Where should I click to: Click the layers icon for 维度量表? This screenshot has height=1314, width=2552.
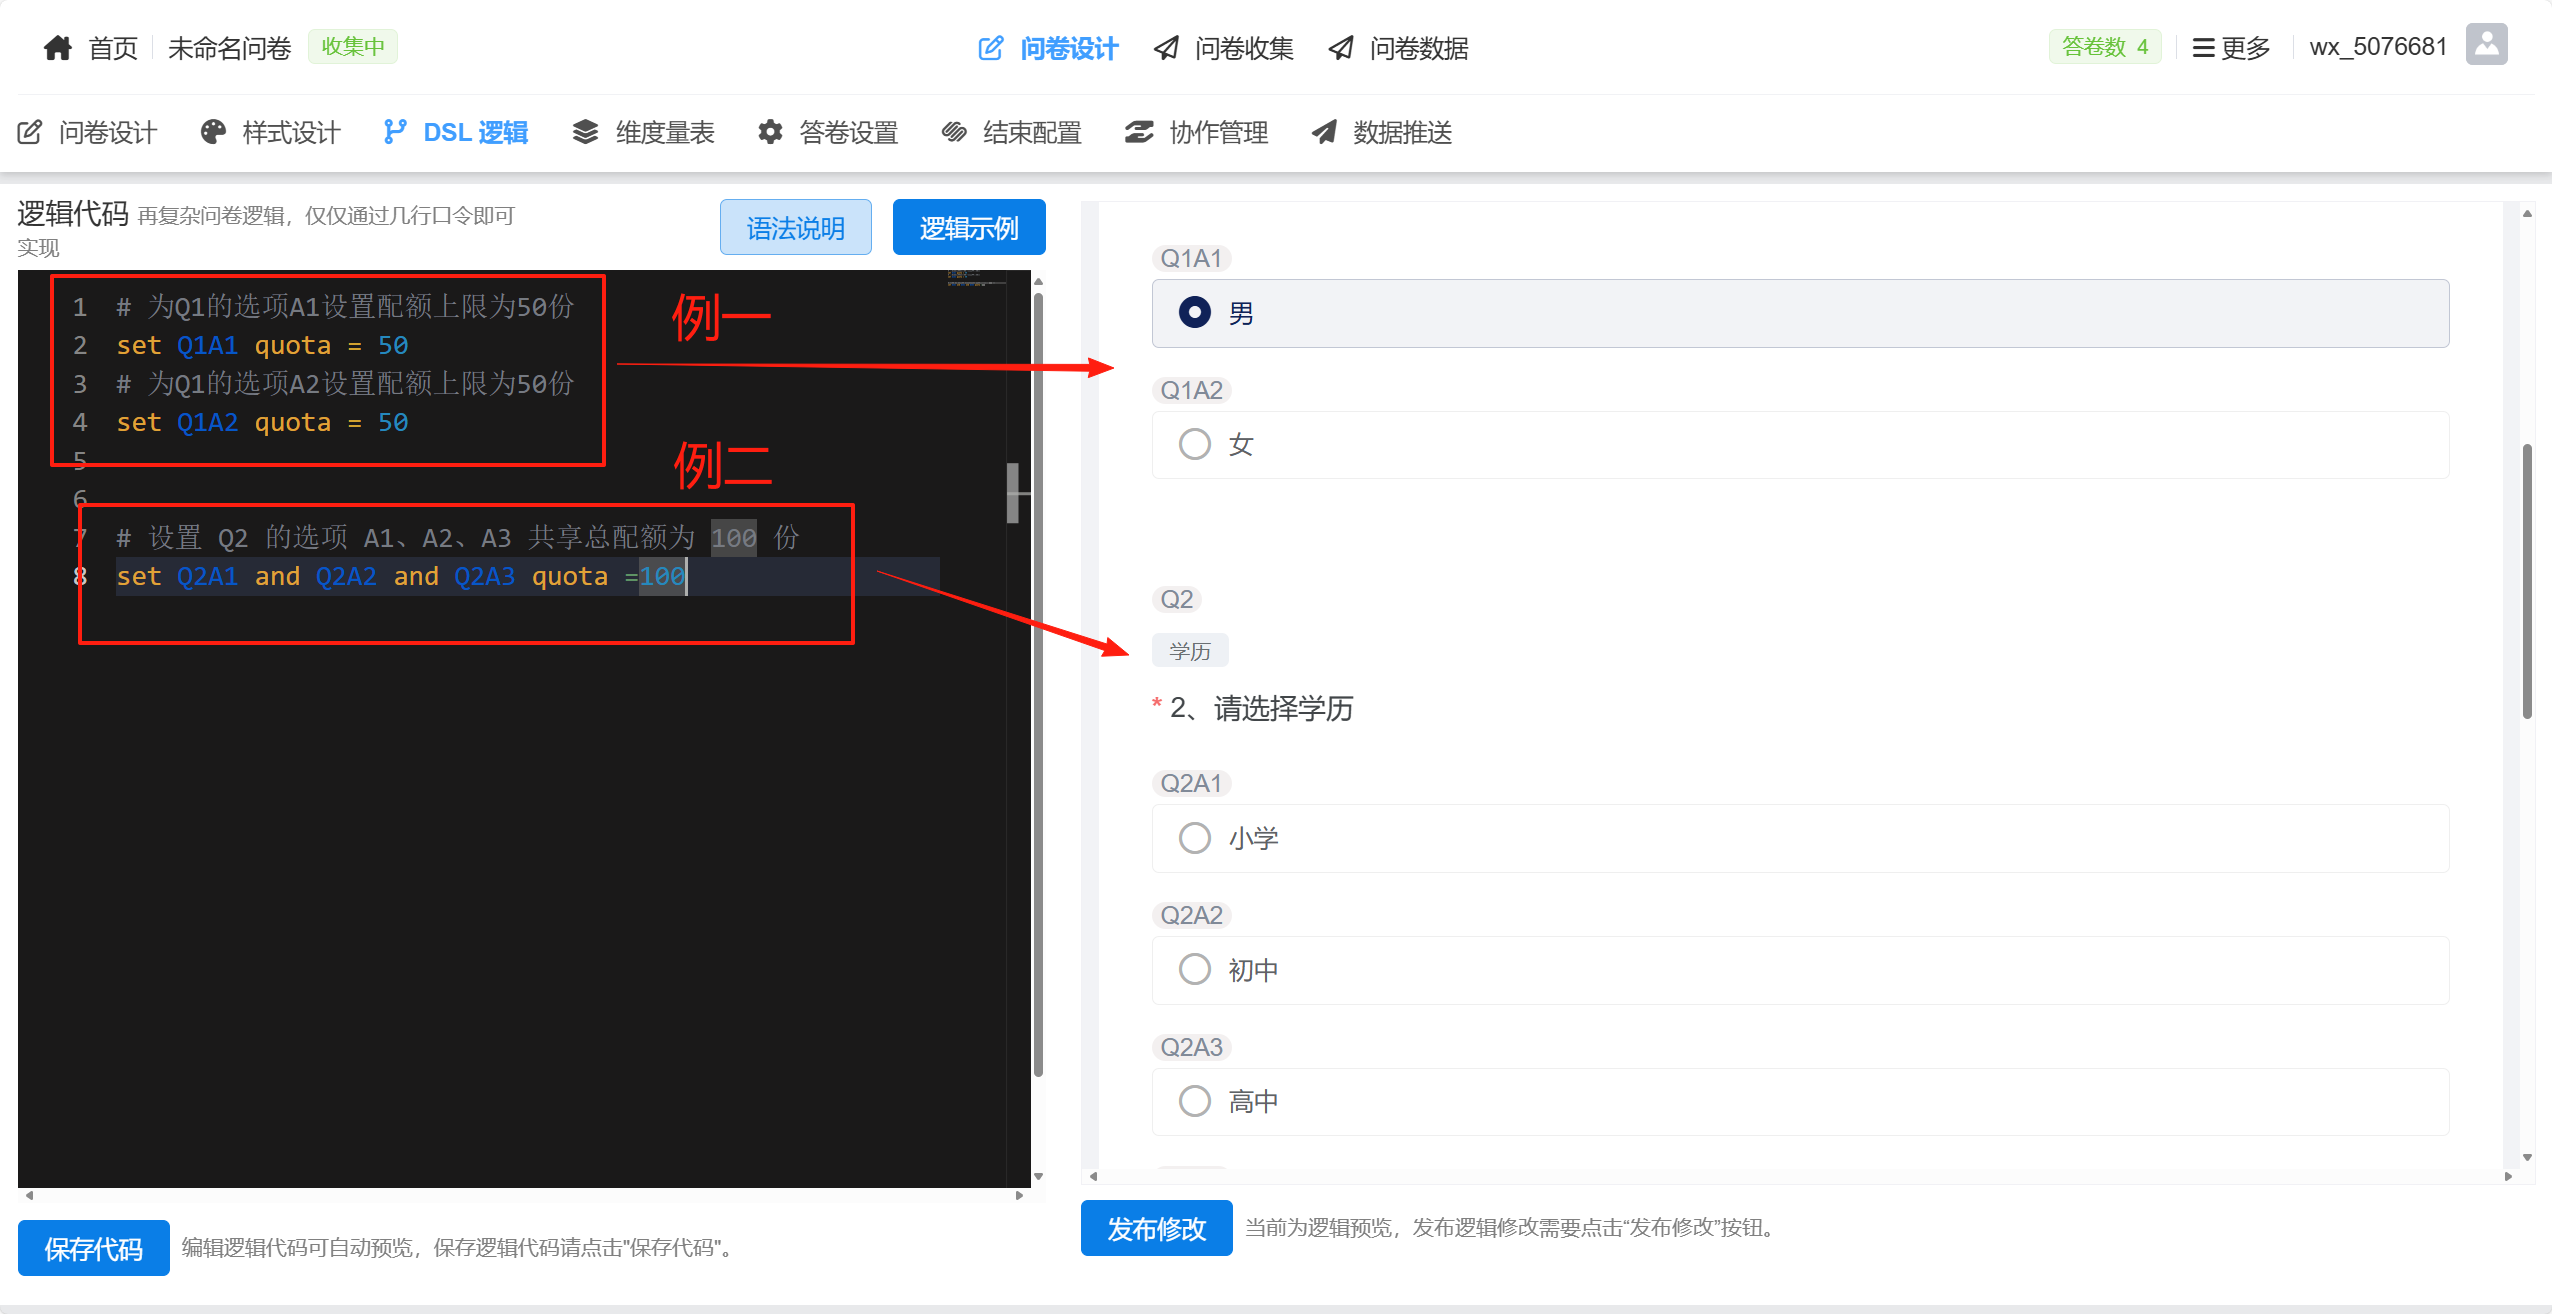coord(585,132)
